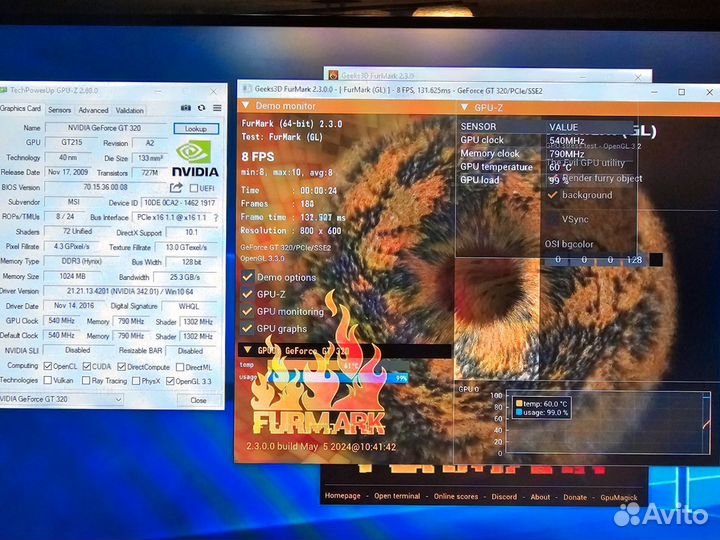Open the GPU-Z hamburger menu

(217, 108)
